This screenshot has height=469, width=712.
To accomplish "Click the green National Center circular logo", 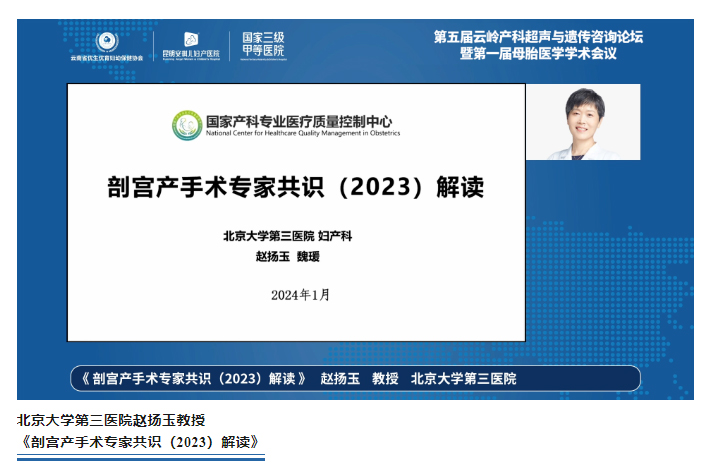I will pyautogui.click(x=186, y=125).
